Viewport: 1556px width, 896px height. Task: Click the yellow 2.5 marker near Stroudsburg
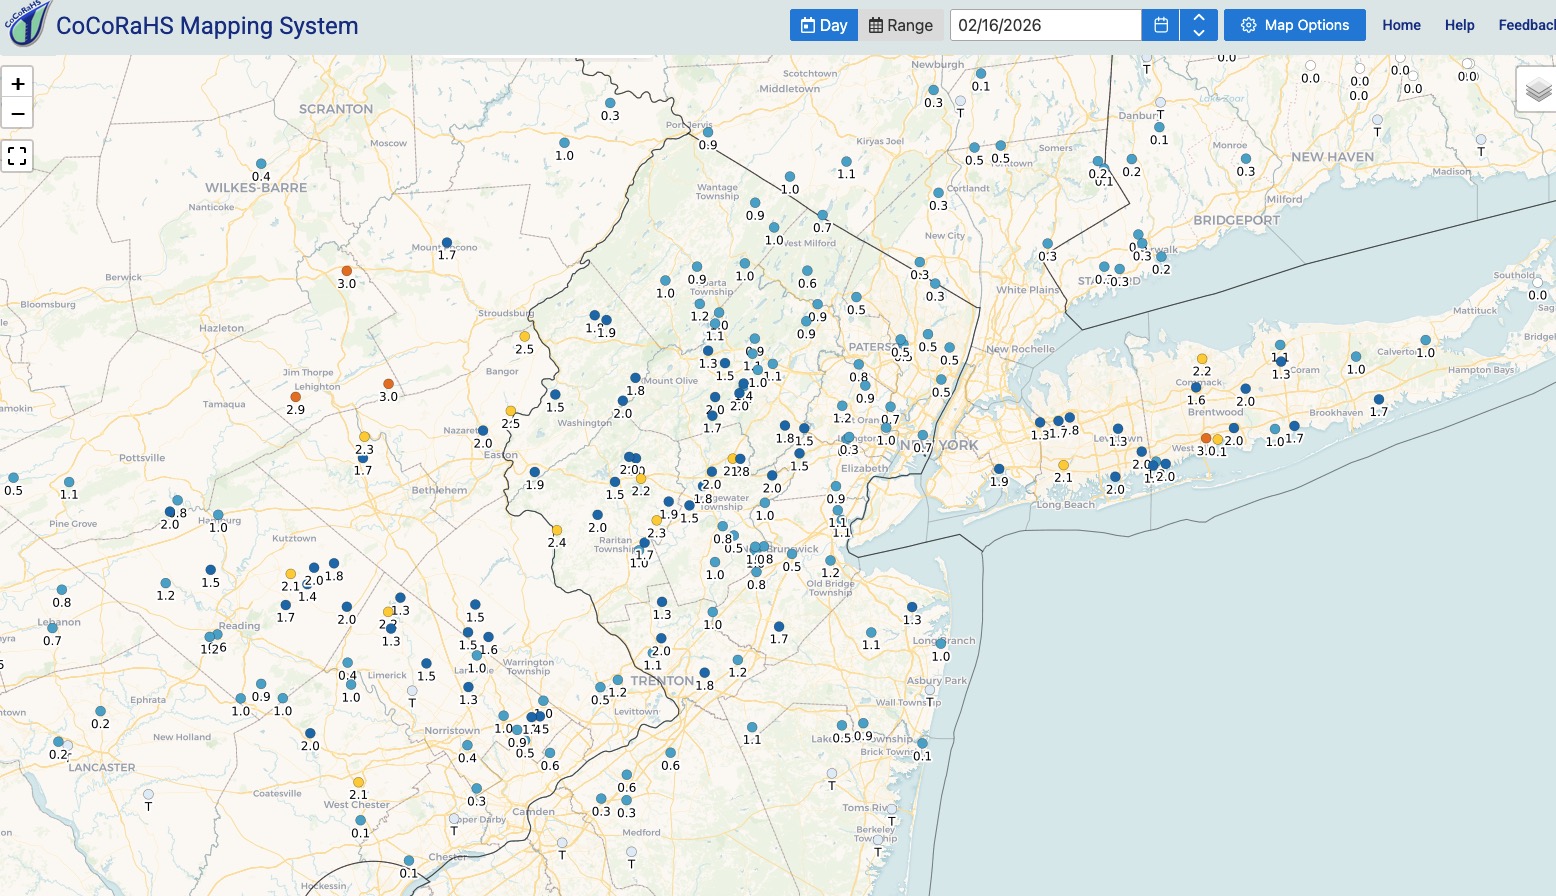coord(524,337)
